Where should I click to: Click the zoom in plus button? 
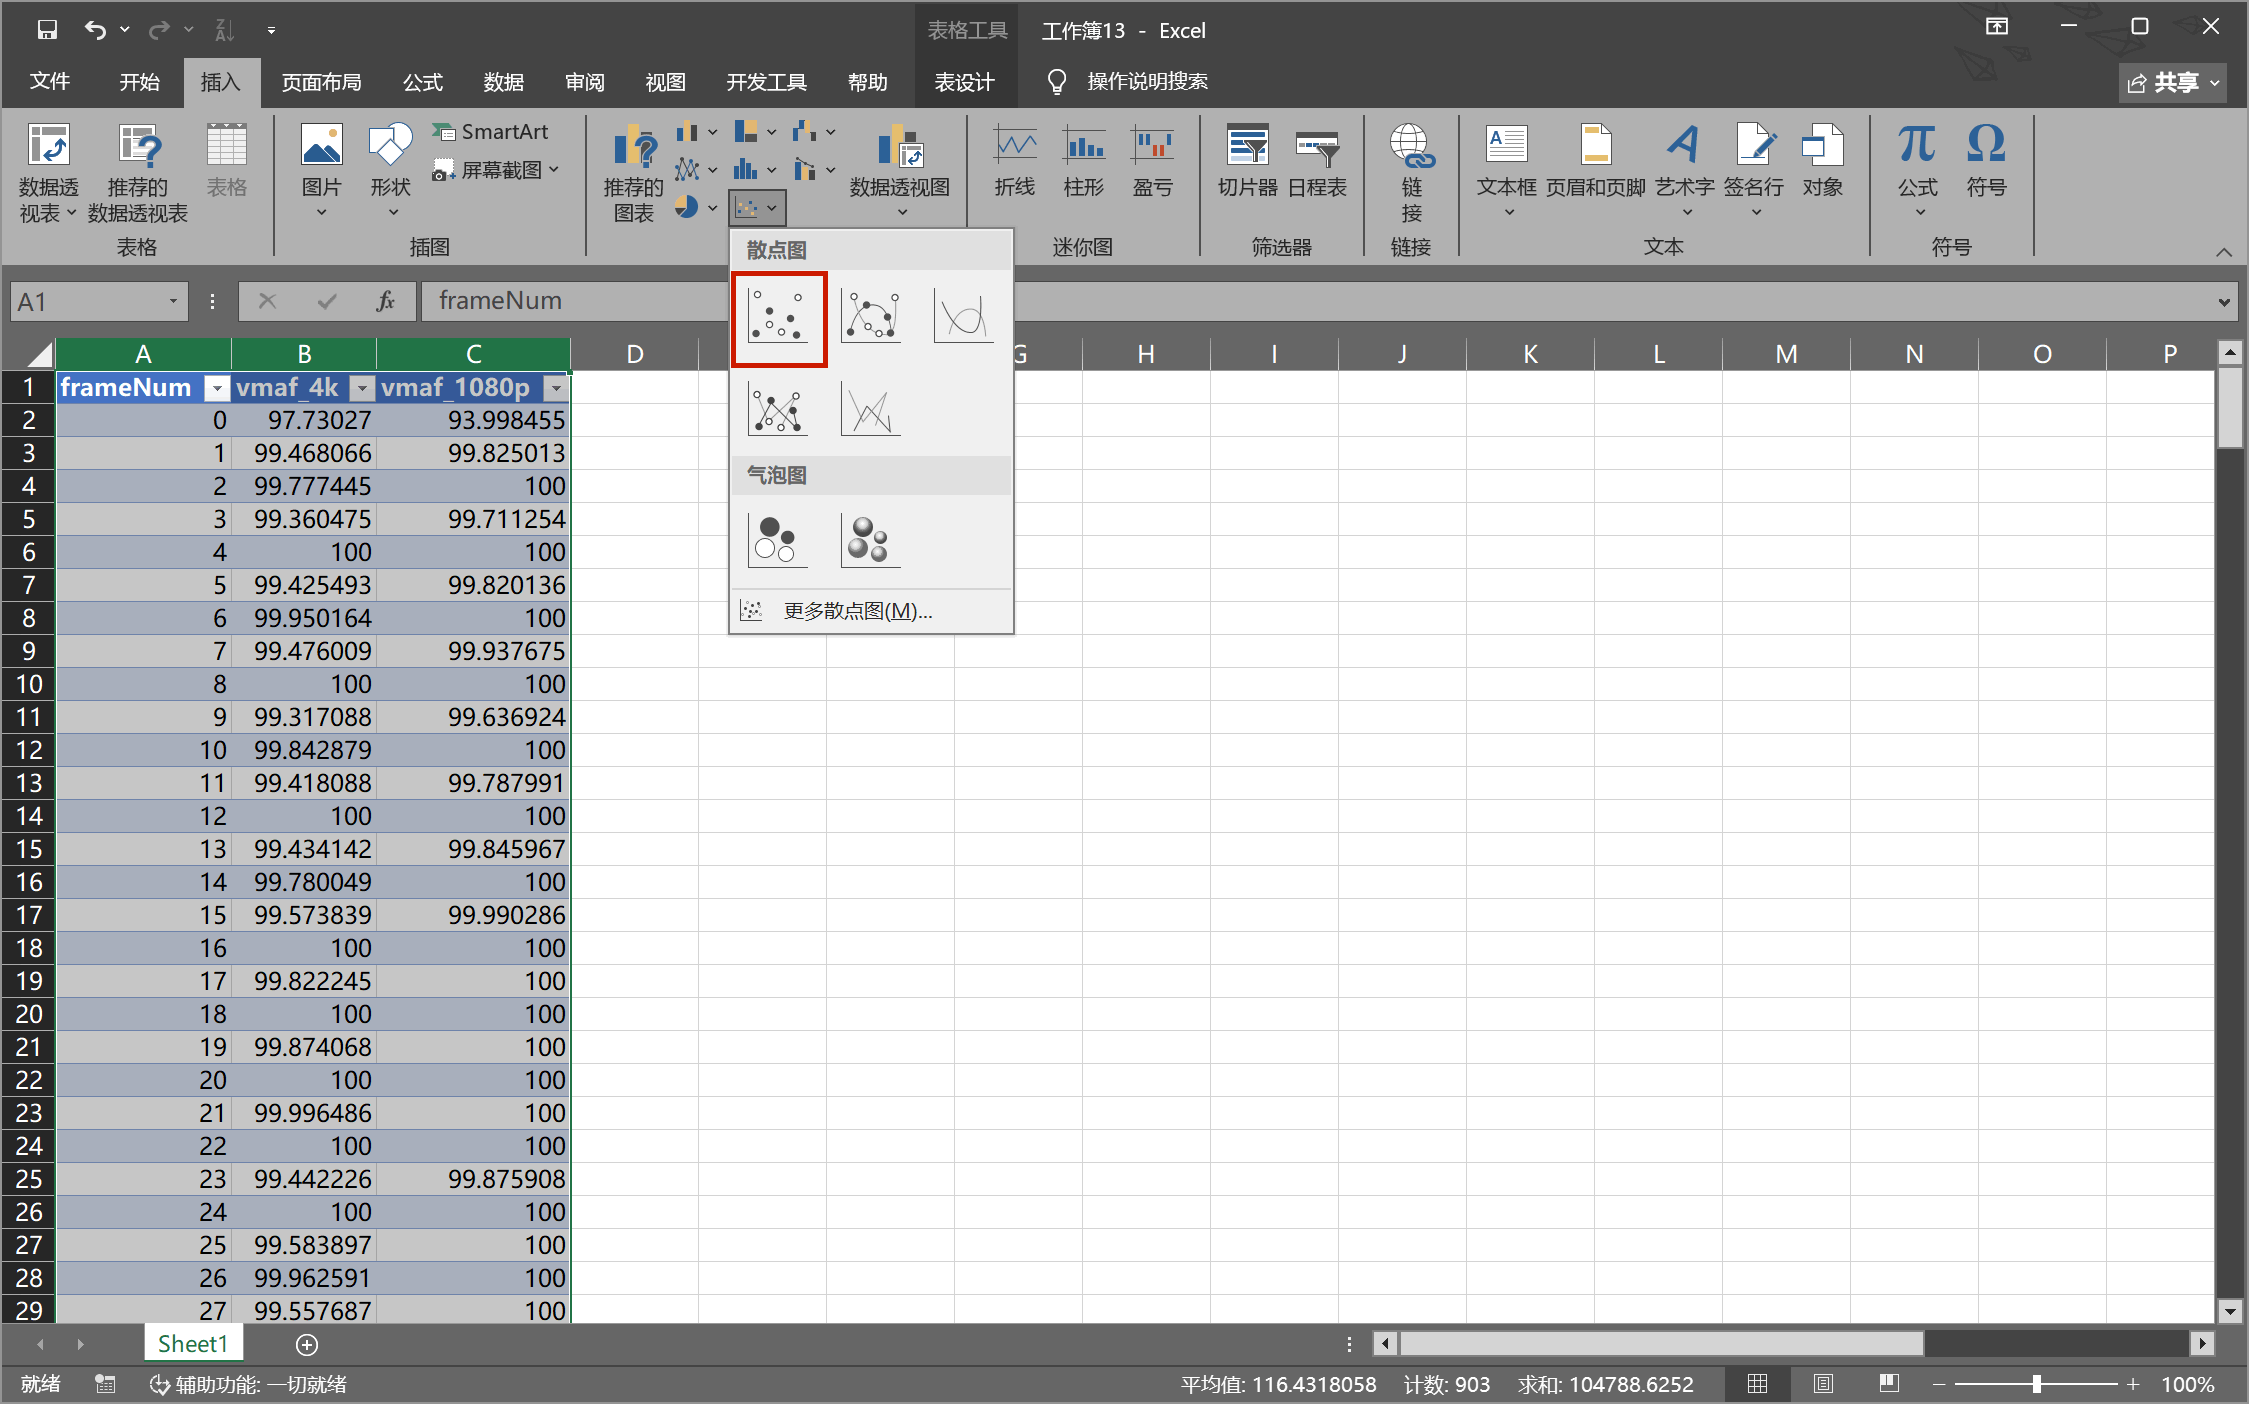(x=2132, y=1384)
